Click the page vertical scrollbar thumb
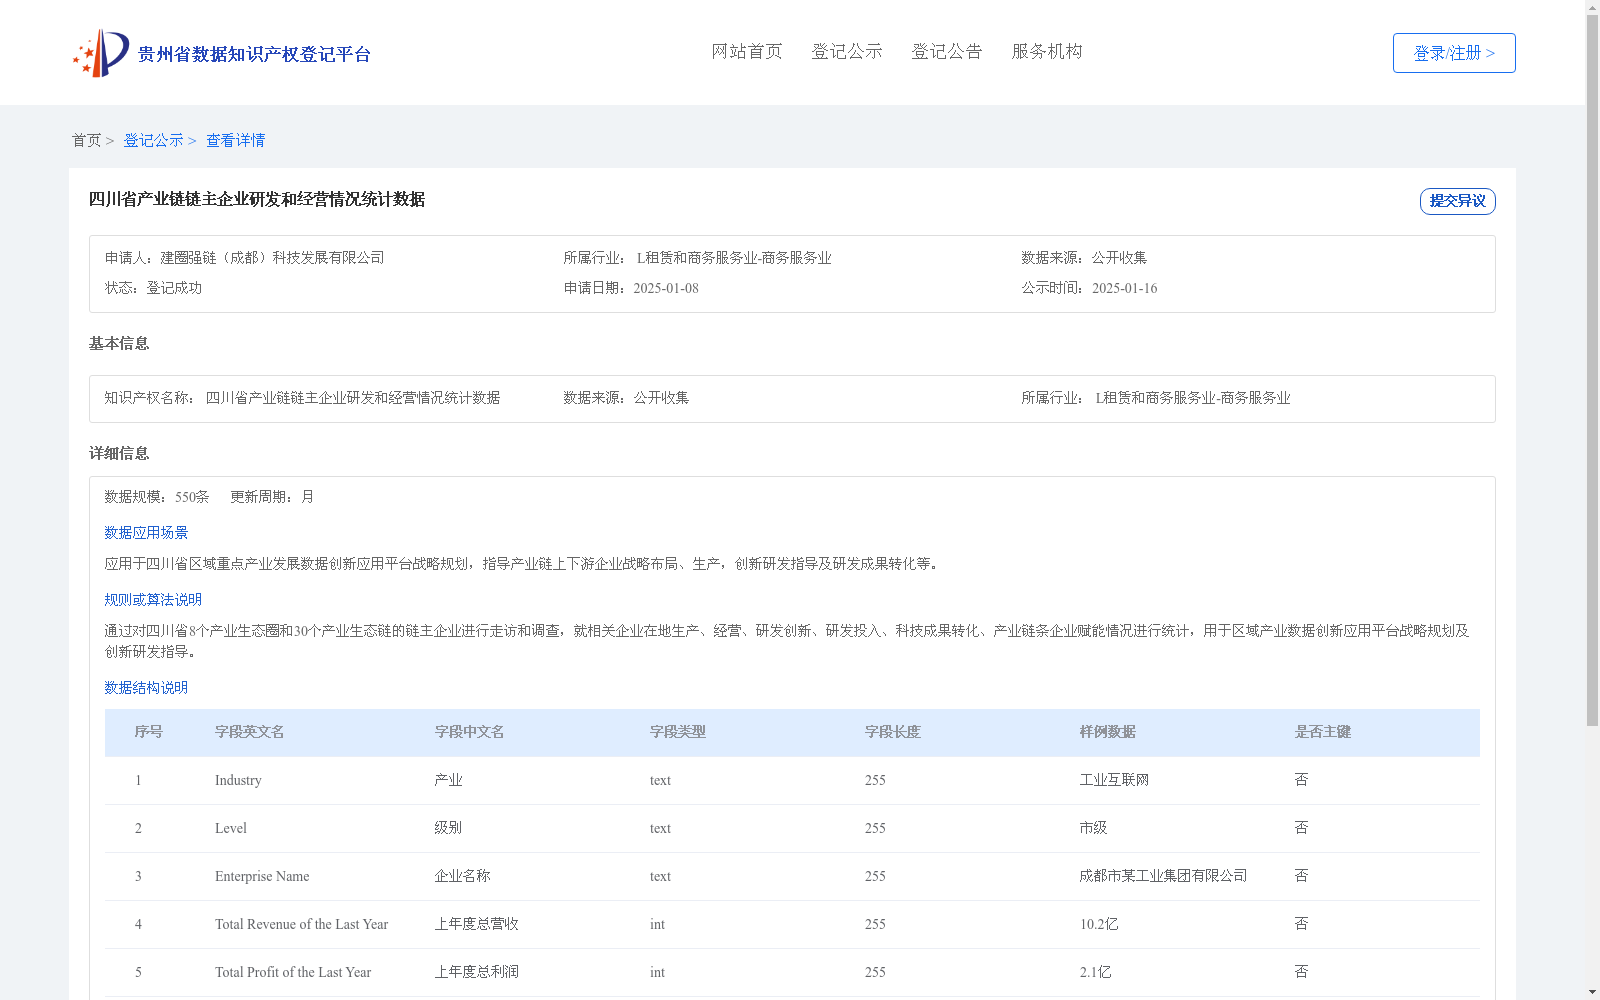This screenshot has height=1000, width=1600. point(1592,370)
